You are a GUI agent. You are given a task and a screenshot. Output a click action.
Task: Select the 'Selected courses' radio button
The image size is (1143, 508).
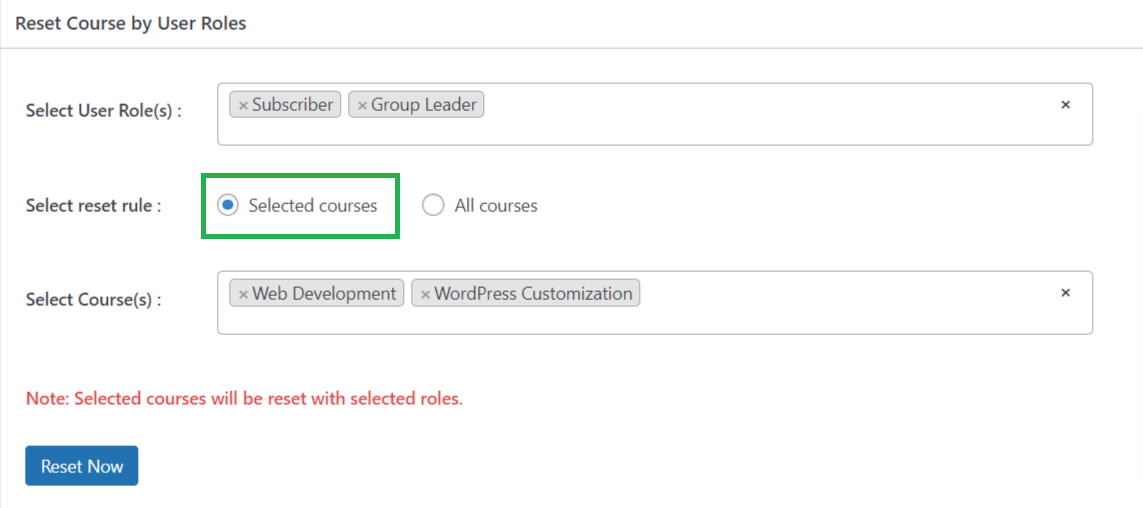(228, 206)
